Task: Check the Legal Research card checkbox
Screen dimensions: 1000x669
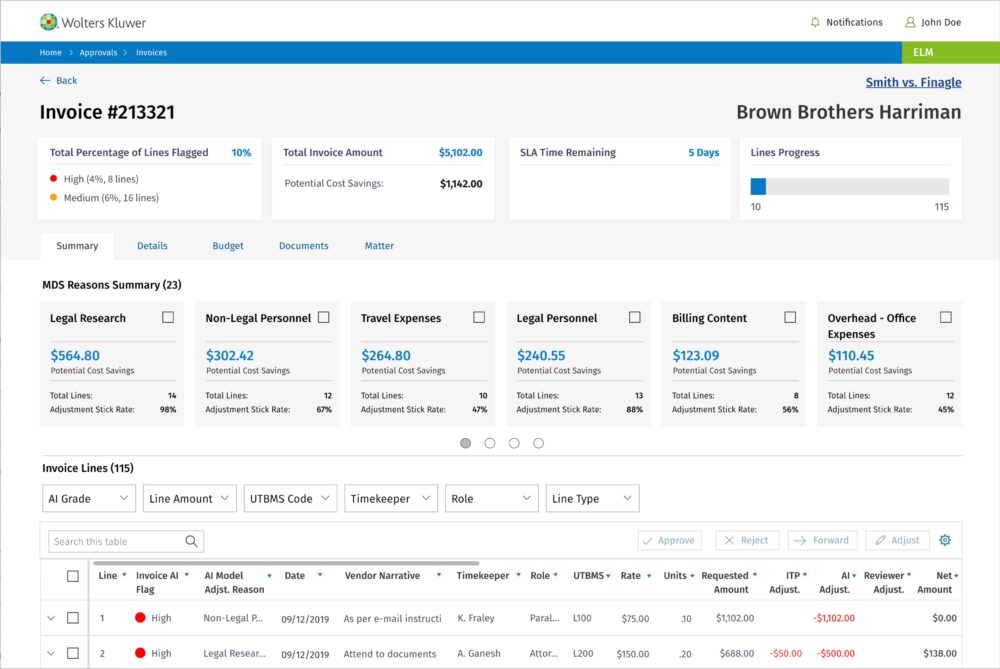Action: tap(168, 317)
